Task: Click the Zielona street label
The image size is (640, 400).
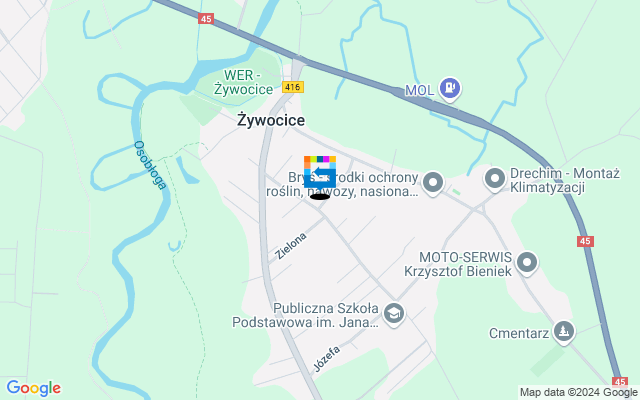Action: point(291,246)
